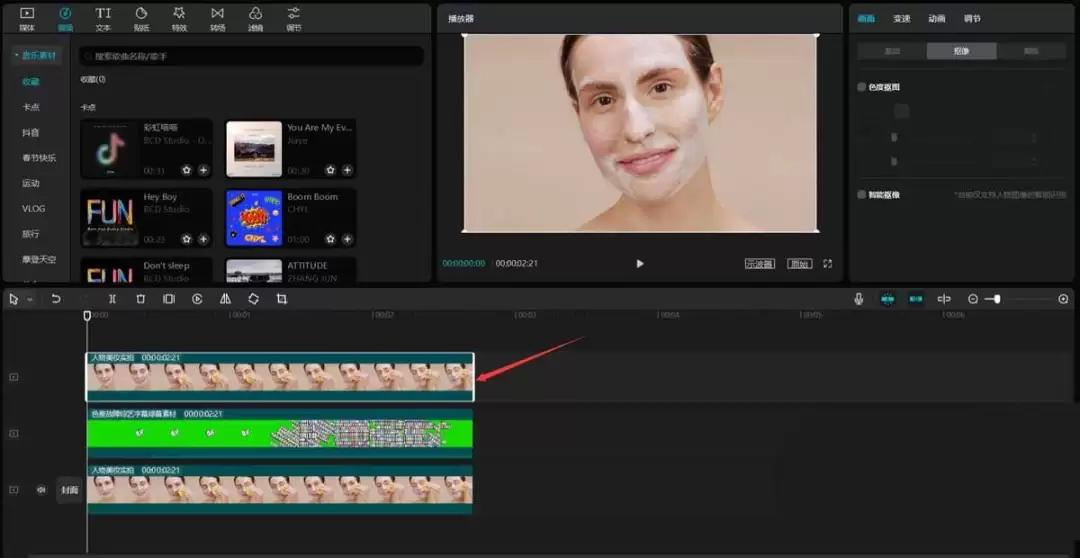Viewport: 1080px width, 558px height.
Task: Click the music search input field
Action: pos(250,57)
